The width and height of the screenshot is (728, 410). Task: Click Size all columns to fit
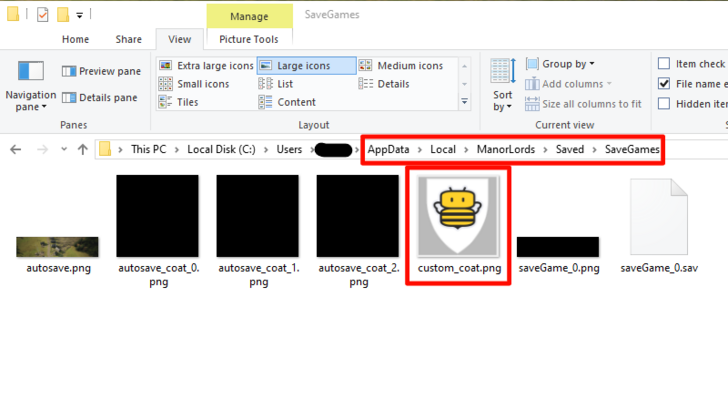(x=583, y=104)
